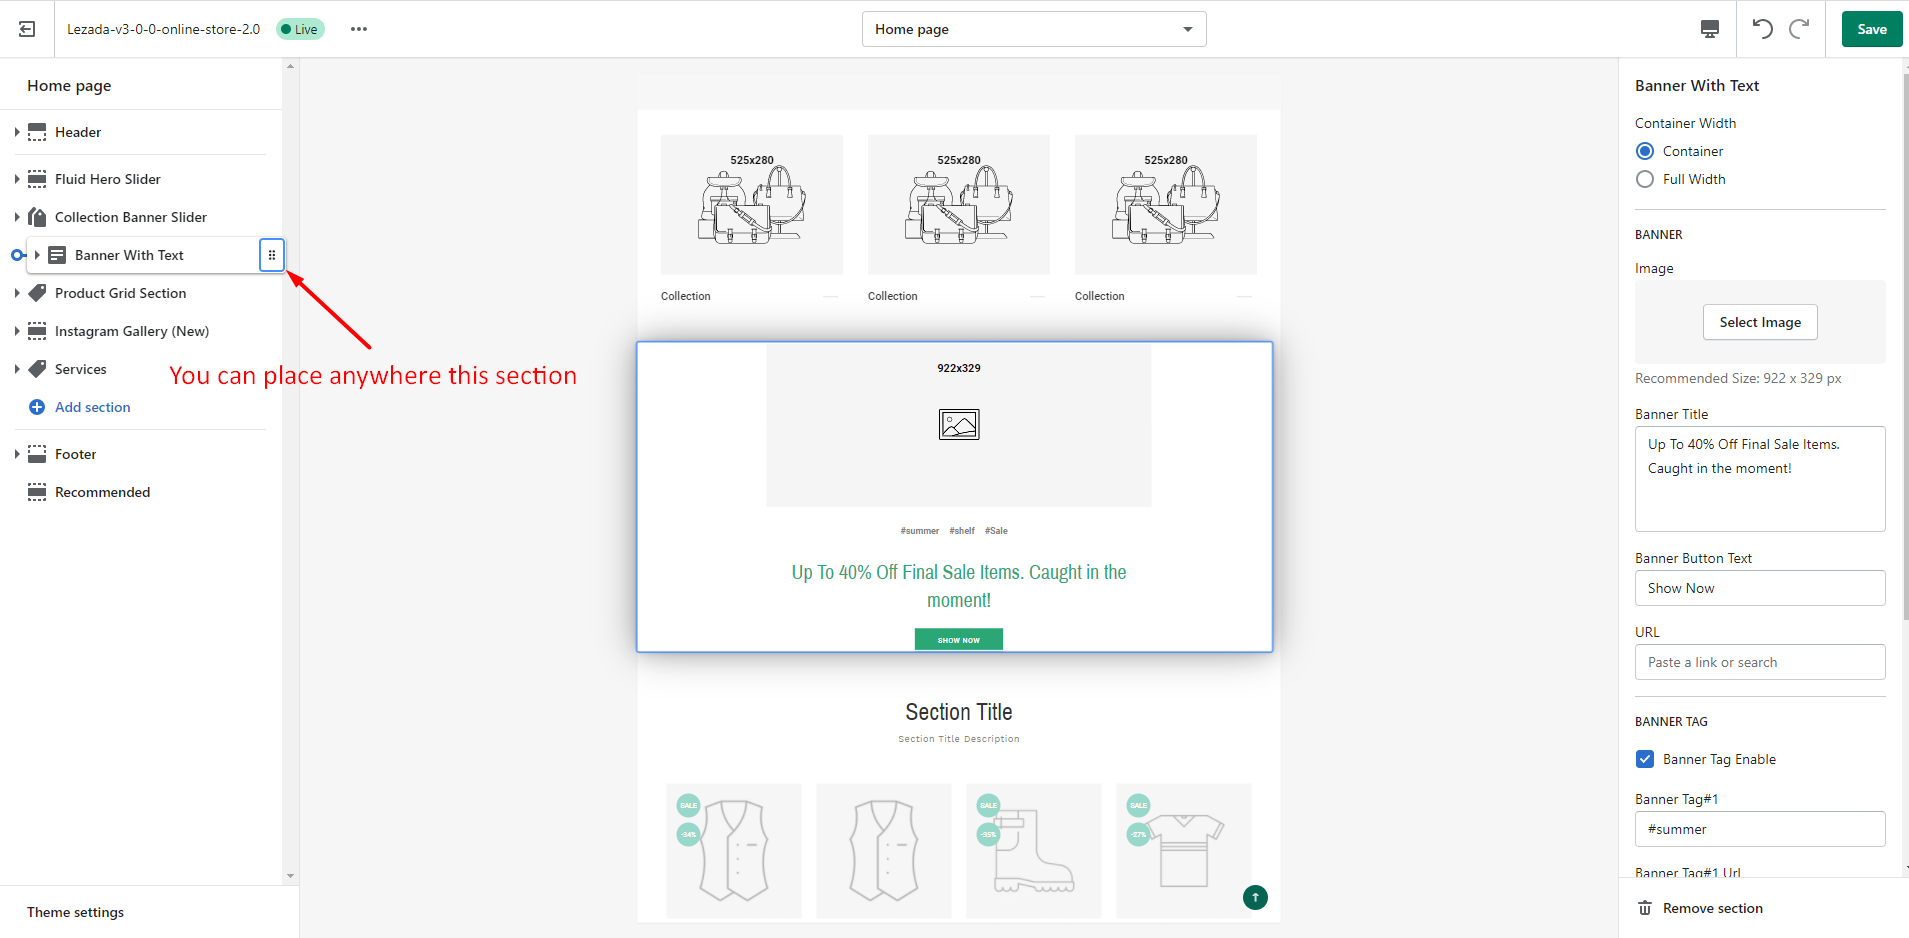Open the three-dot options menu
This screenshot has width=1909, height=938.
pos(358,29)
